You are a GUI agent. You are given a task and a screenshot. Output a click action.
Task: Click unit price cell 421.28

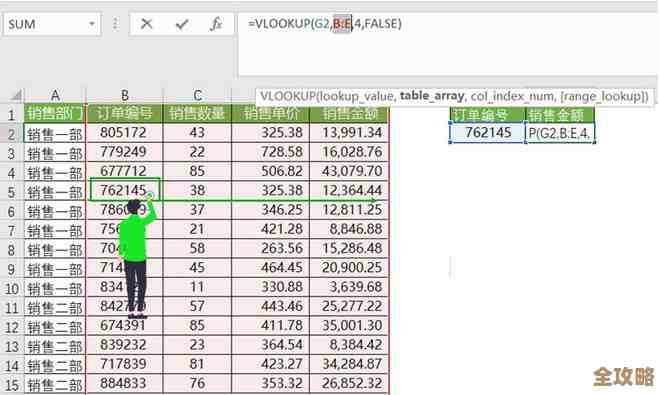click(x=271, y=230)
